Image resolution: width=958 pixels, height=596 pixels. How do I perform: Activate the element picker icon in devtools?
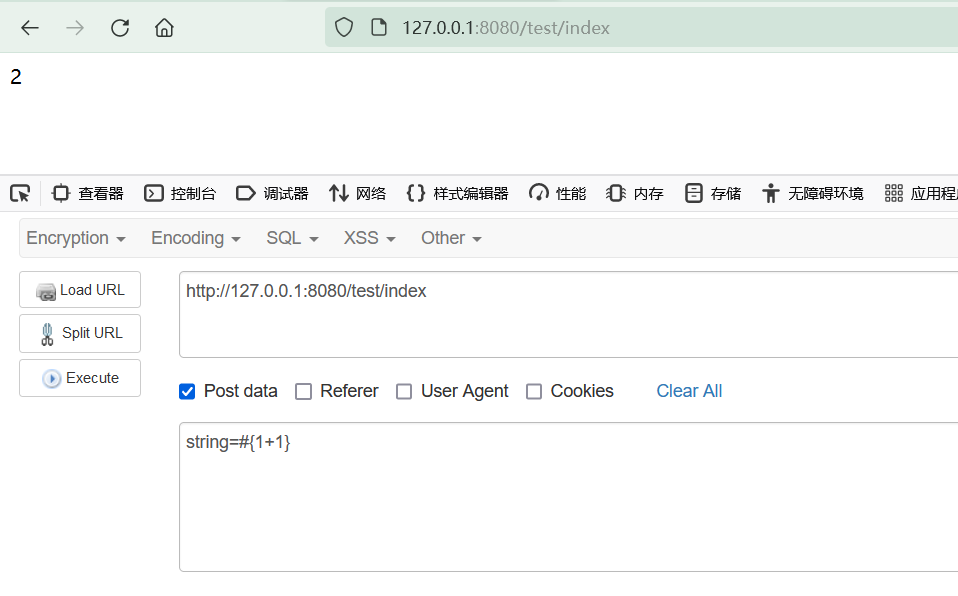click(x=20, y=194)
